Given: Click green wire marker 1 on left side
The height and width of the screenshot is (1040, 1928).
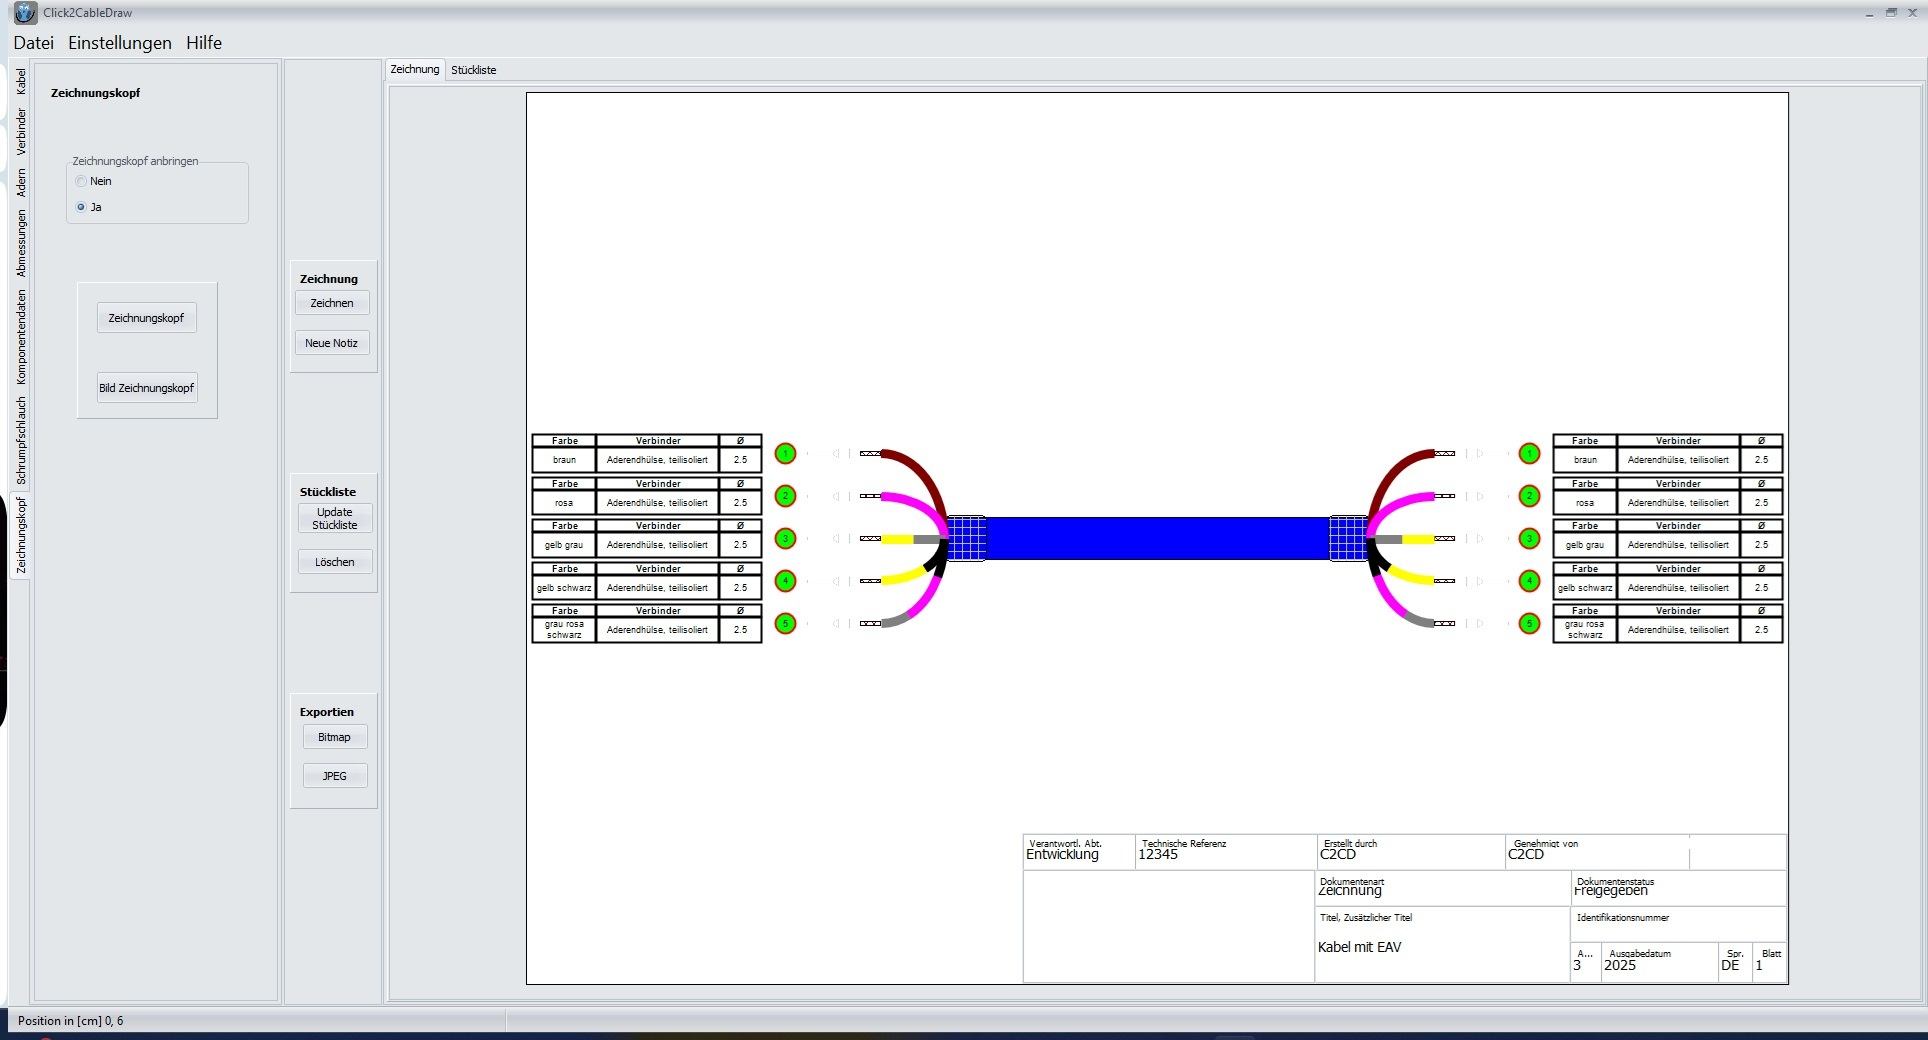Looking at the screenshot, I should [786, 454].
